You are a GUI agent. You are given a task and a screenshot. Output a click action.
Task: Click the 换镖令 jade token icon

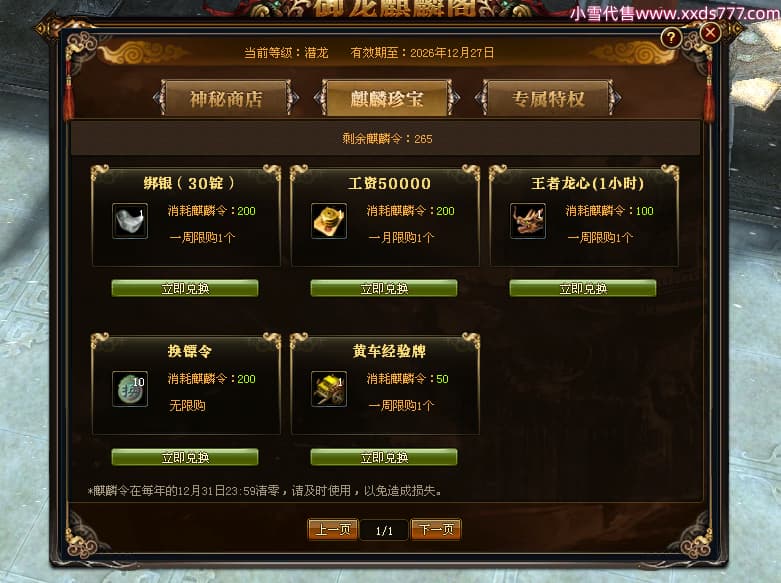(130, 389)
